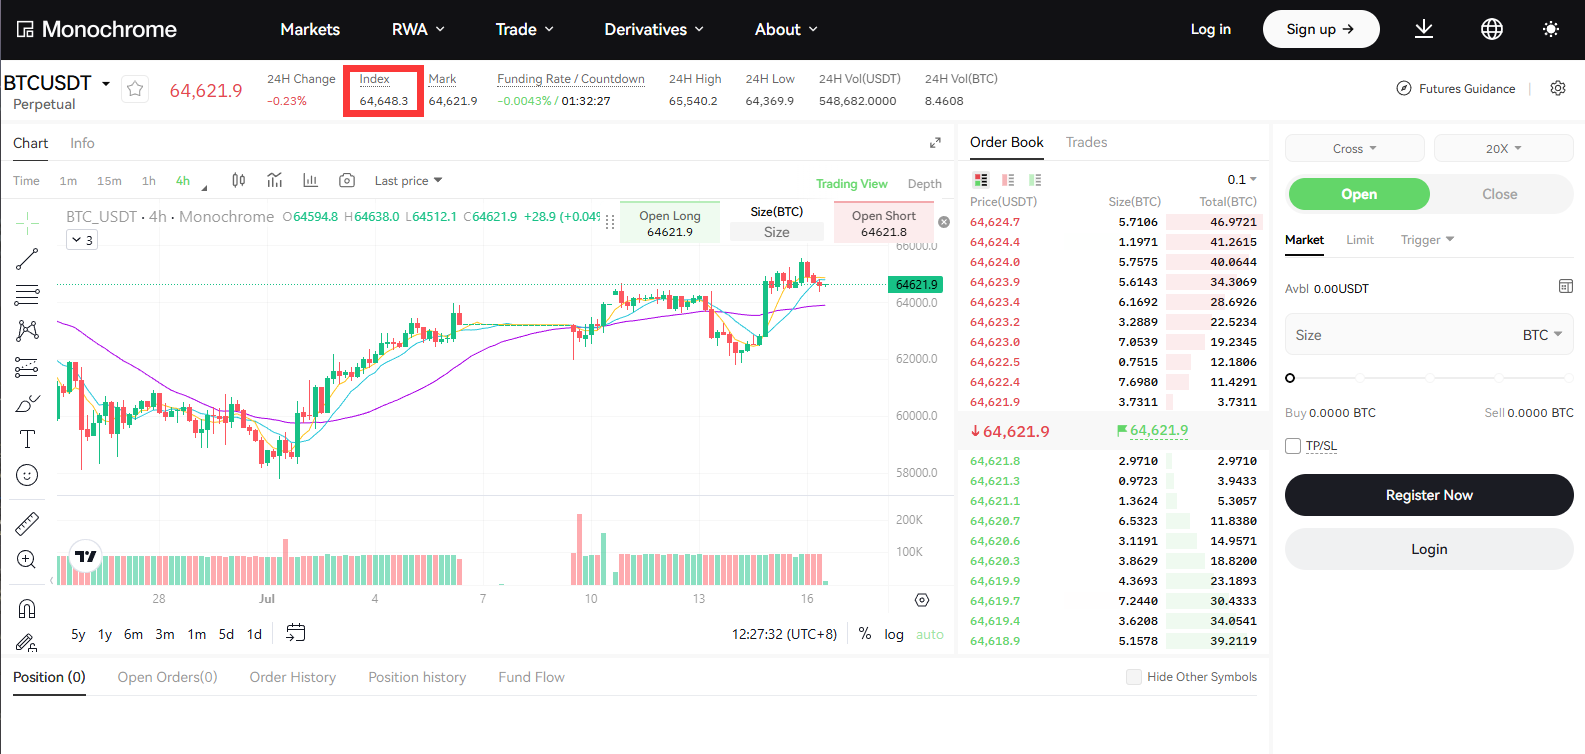Collapse the chart indicator legend showing 3
The width and height of the screenshot is (1585, 754).
tap(82, 240)
